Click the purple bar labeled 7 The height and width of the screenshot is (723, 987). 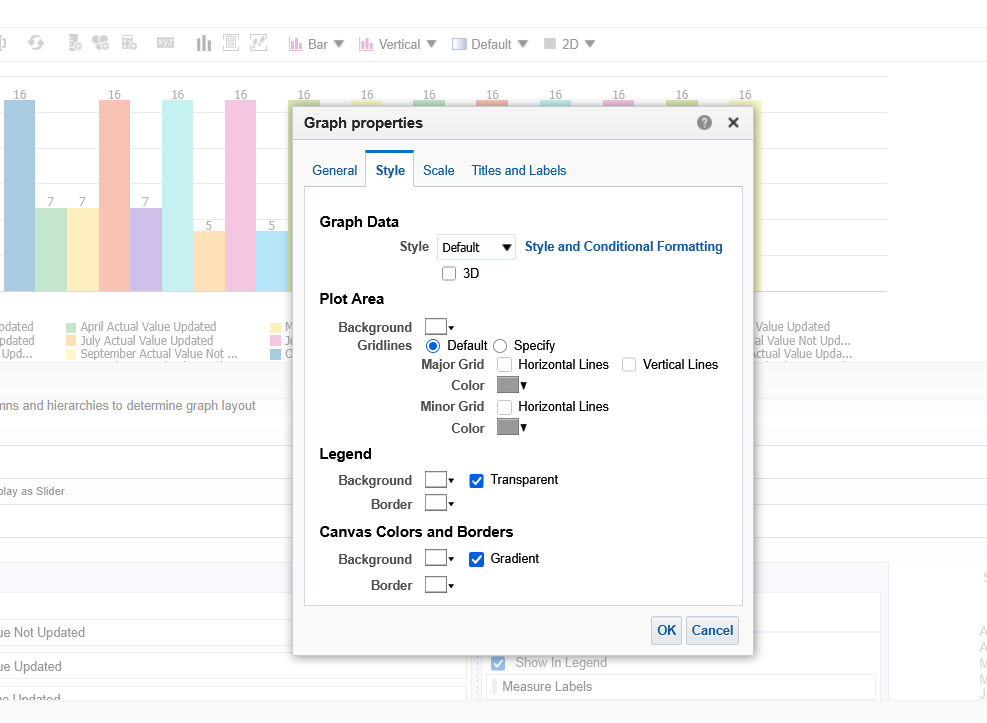click(x=146, y=249)
